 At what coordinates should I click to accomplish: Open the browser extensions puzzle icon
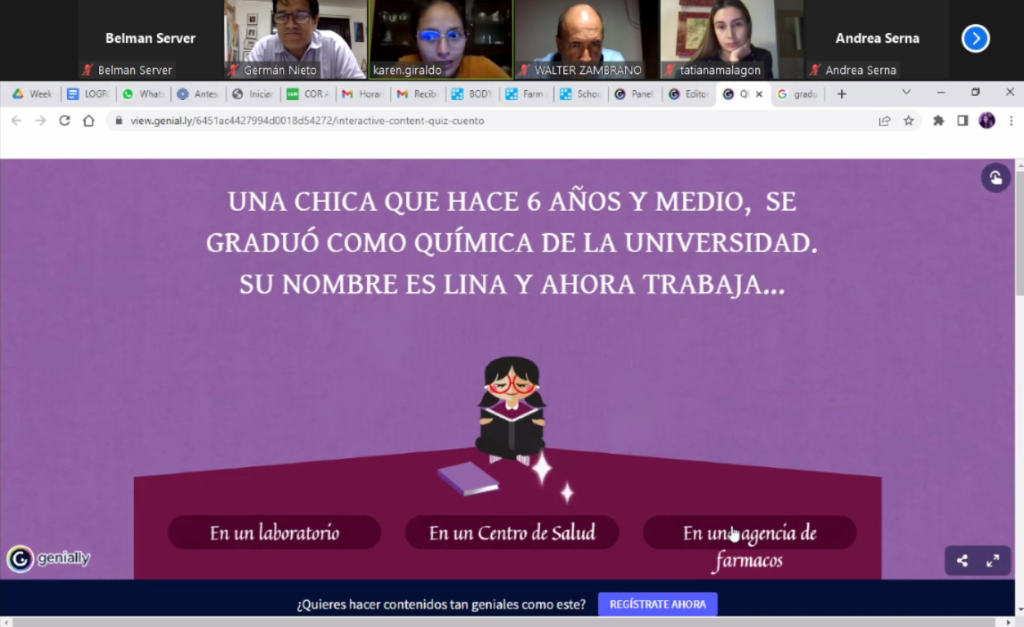point(938,121)
